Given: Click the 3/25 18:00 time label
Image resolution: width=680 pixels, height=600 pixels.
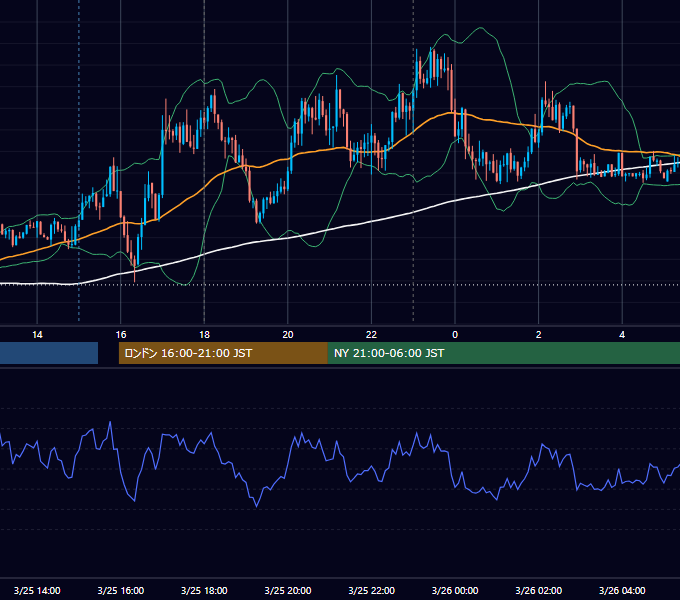Looking at the screenshot, I should (x=204, y=590).
